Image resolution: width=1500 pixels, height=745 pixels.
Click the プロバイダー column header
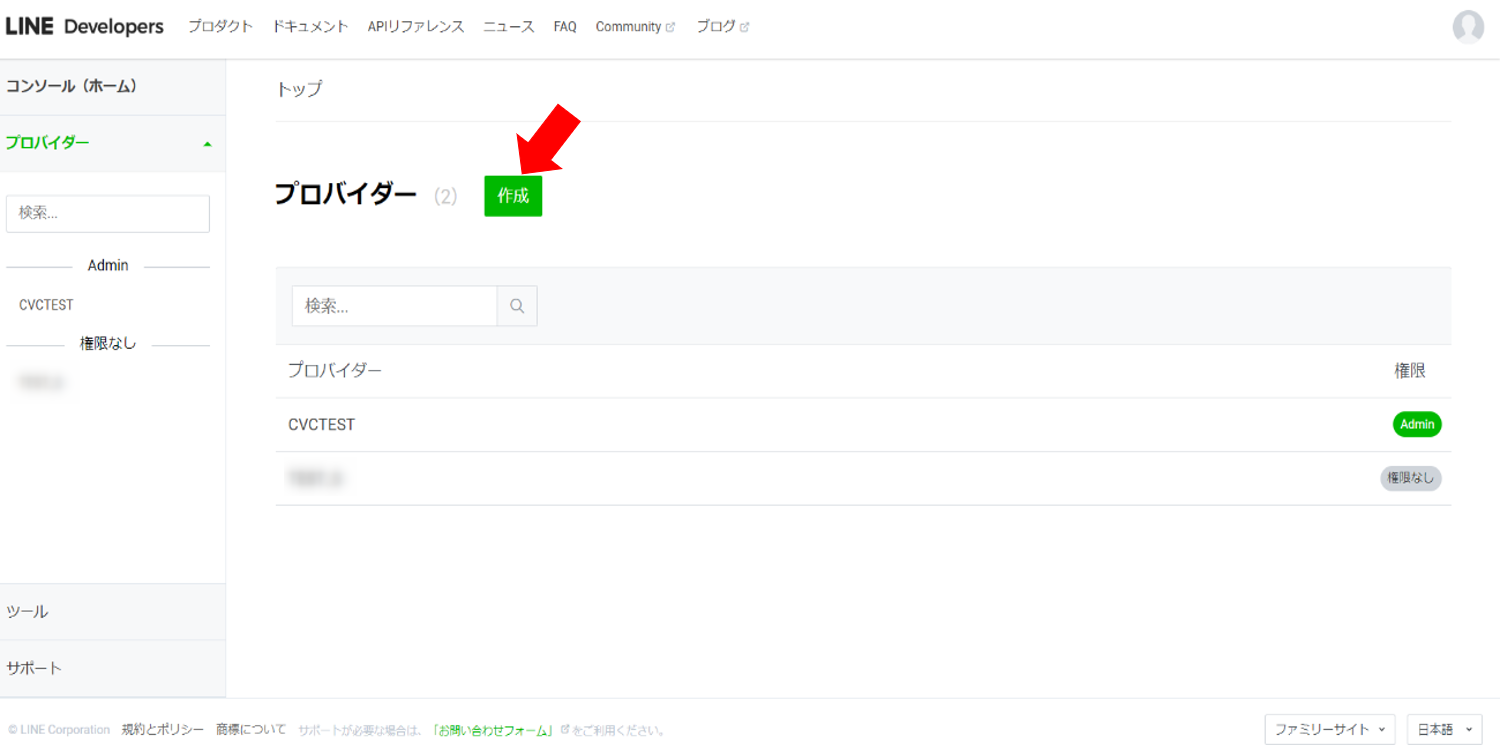tap(335, 371)
